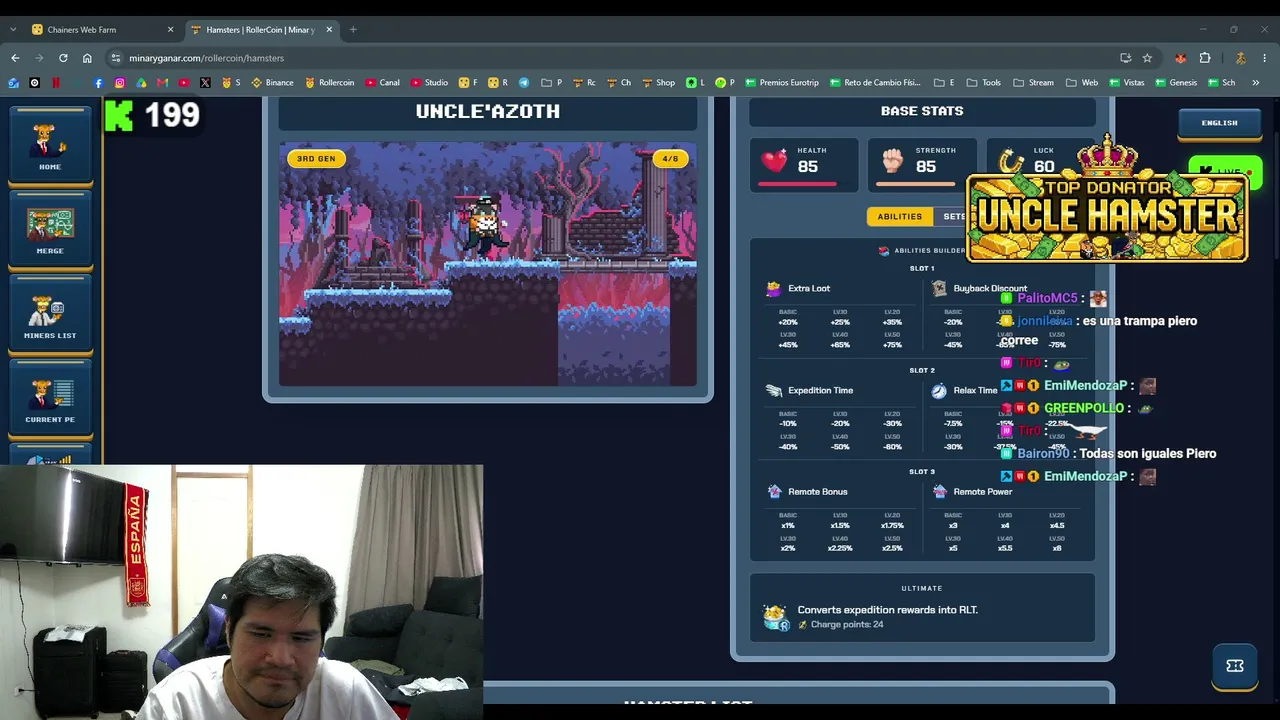Open a new browser tab

click(x=353, y=30)
